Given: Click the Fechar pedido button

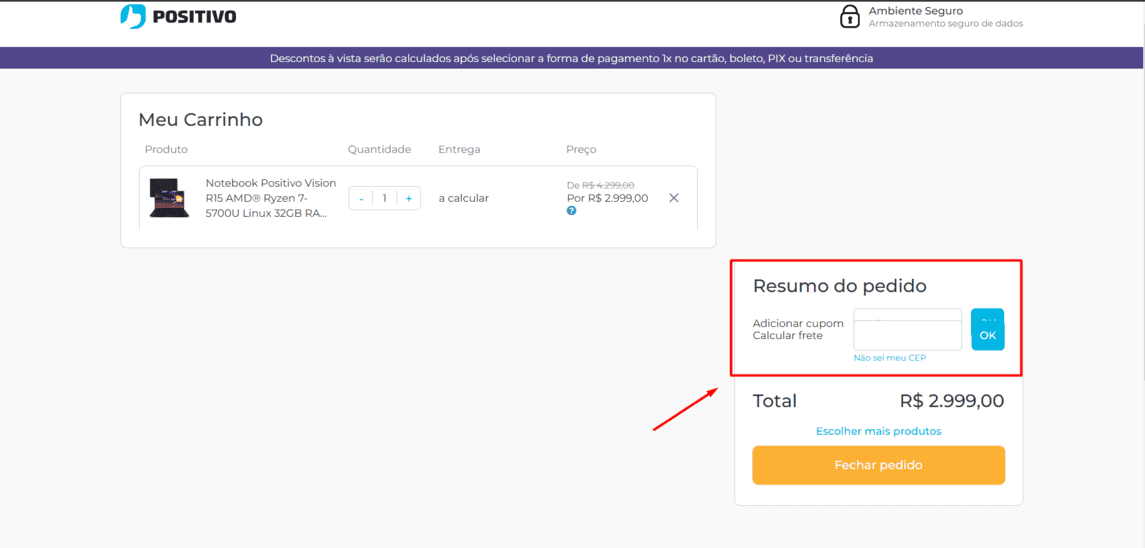Looking at the screenshot, I should 878,465.
